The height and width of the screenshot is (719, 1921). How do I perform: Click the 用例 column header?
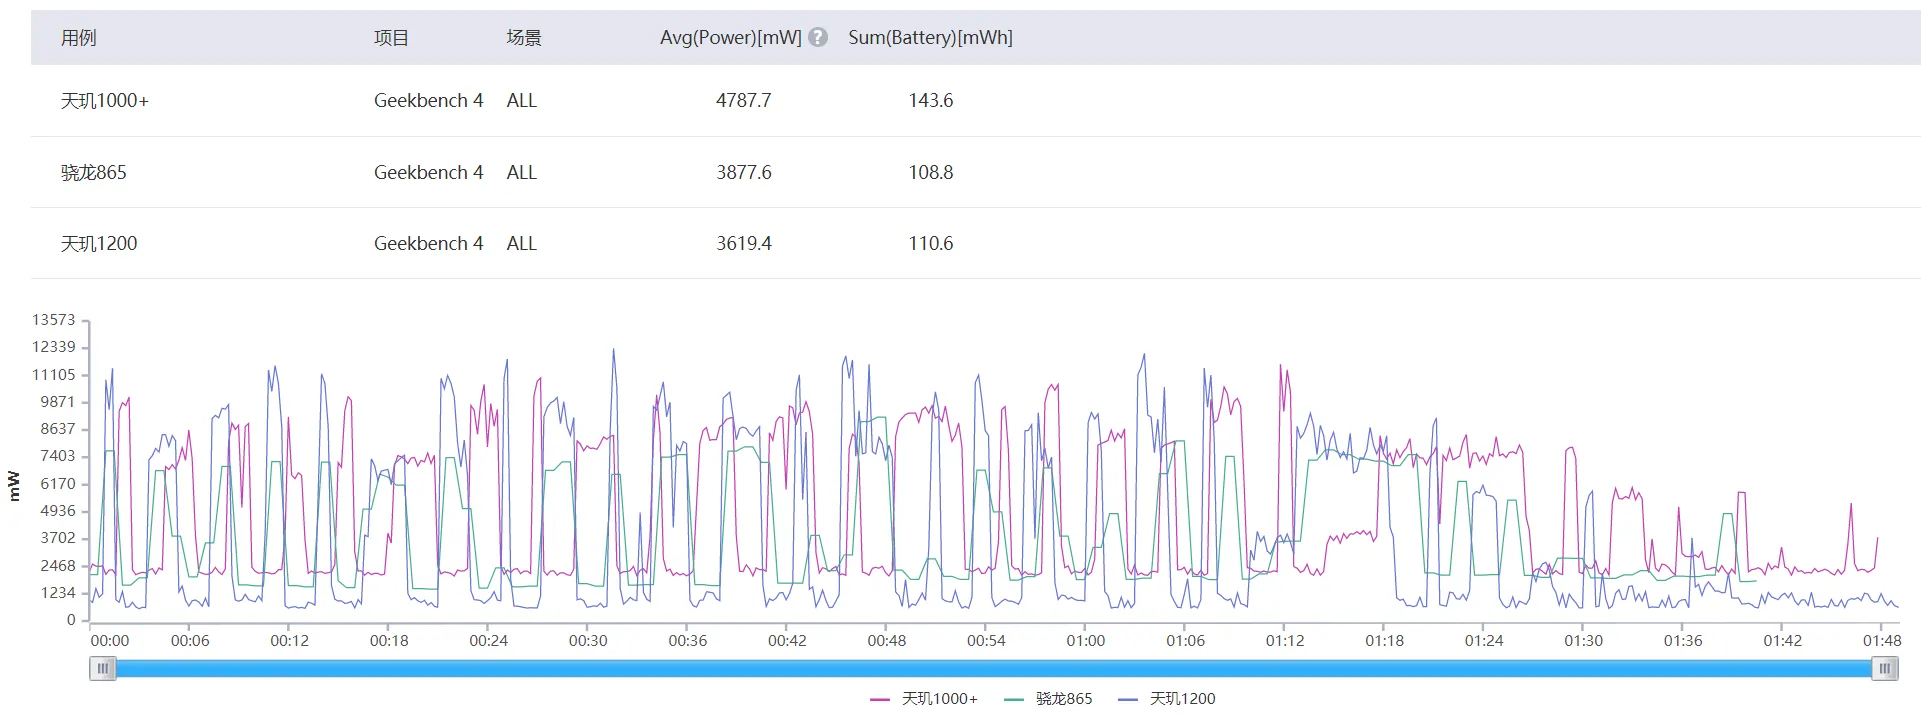(79, 38)
